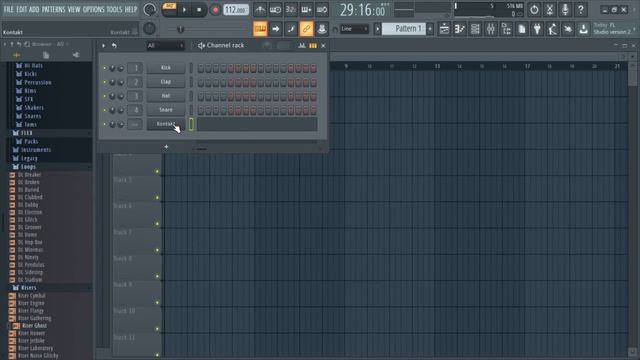Click the Kick channel button
Image resolution: width=640 pixels, height=360 pixels.
click(x=166, y=68)
